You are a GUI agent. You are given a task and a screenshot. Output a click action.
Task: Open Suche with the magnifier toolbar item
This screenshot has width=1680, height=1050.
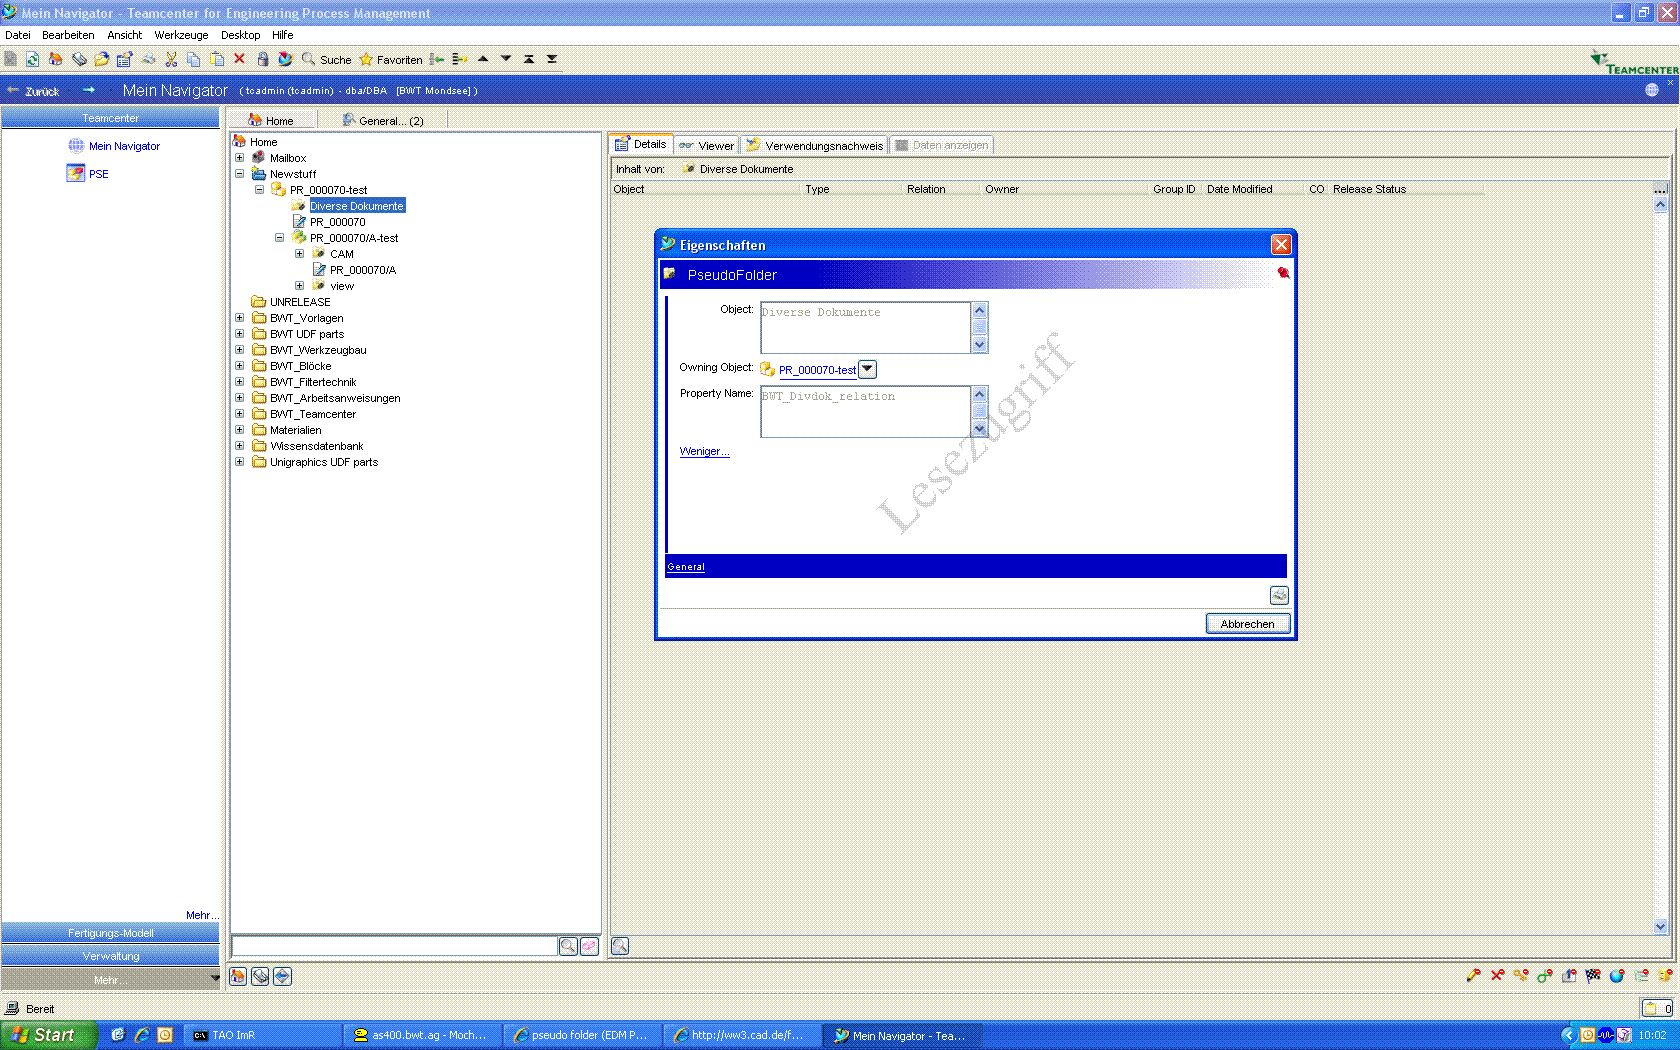tap(326, 59)
